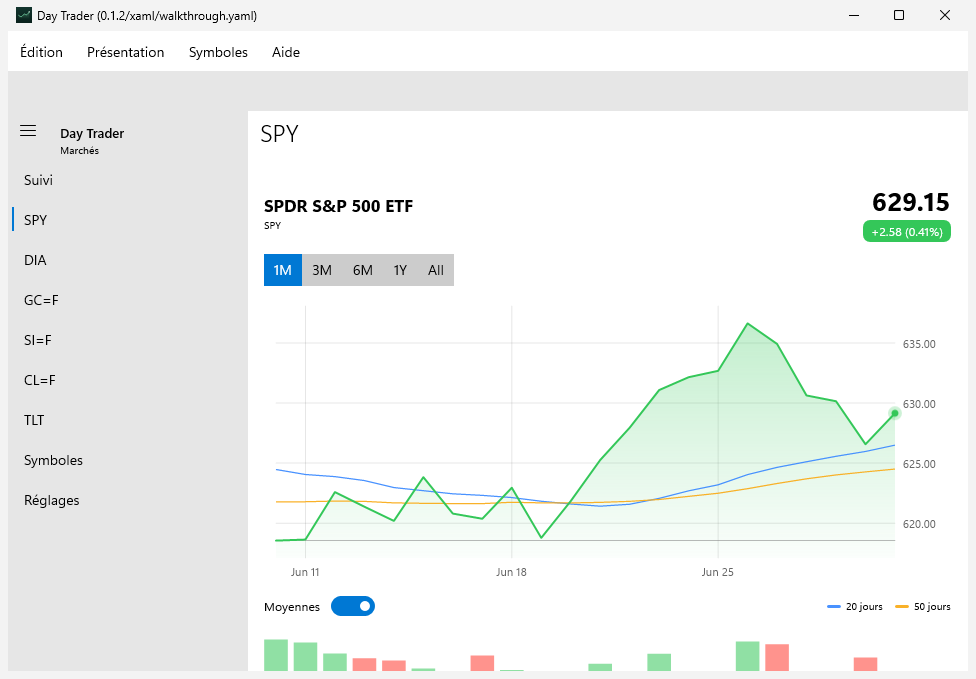Viewport: 976px width, 679px height.
Task: Click the 50 jours legend entry
Action: click(923, 607)
